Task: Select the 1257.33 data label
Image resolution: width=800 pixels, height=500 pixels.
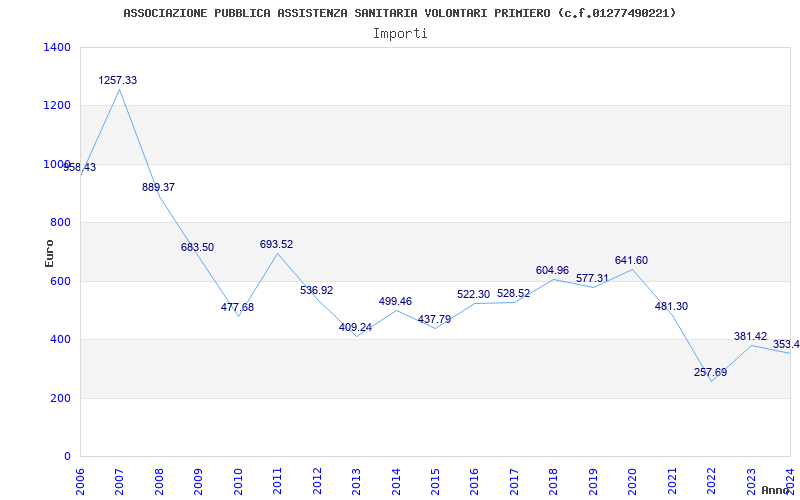Action: [118, 80]
